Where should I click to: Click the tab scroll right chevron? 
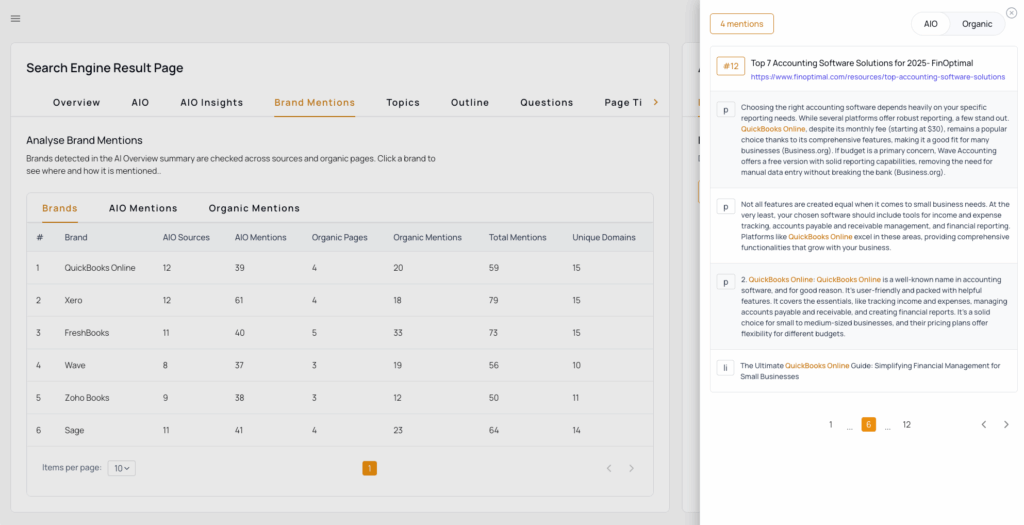(x=656, y=102)
